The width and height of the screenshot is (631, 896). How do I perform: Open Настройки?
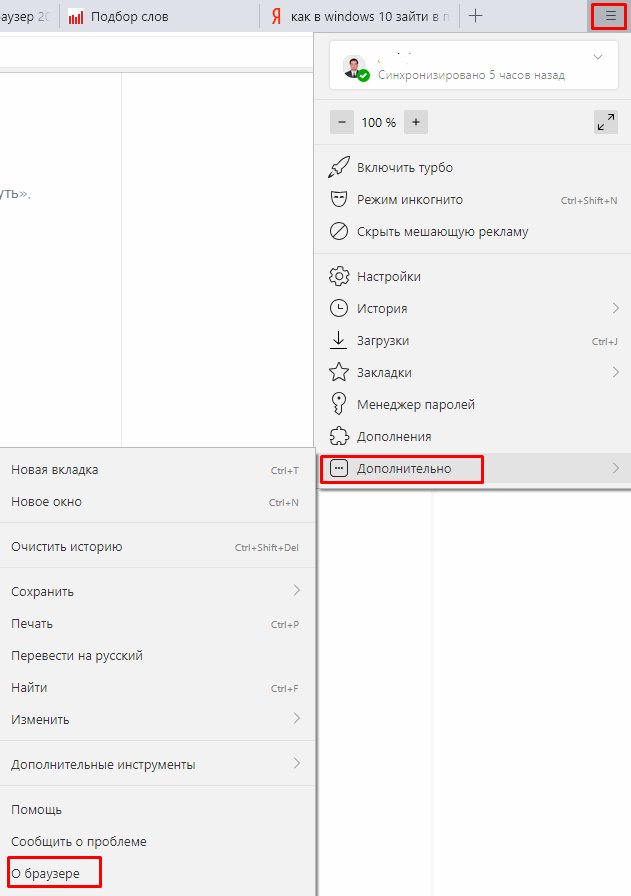click(473, 276)
